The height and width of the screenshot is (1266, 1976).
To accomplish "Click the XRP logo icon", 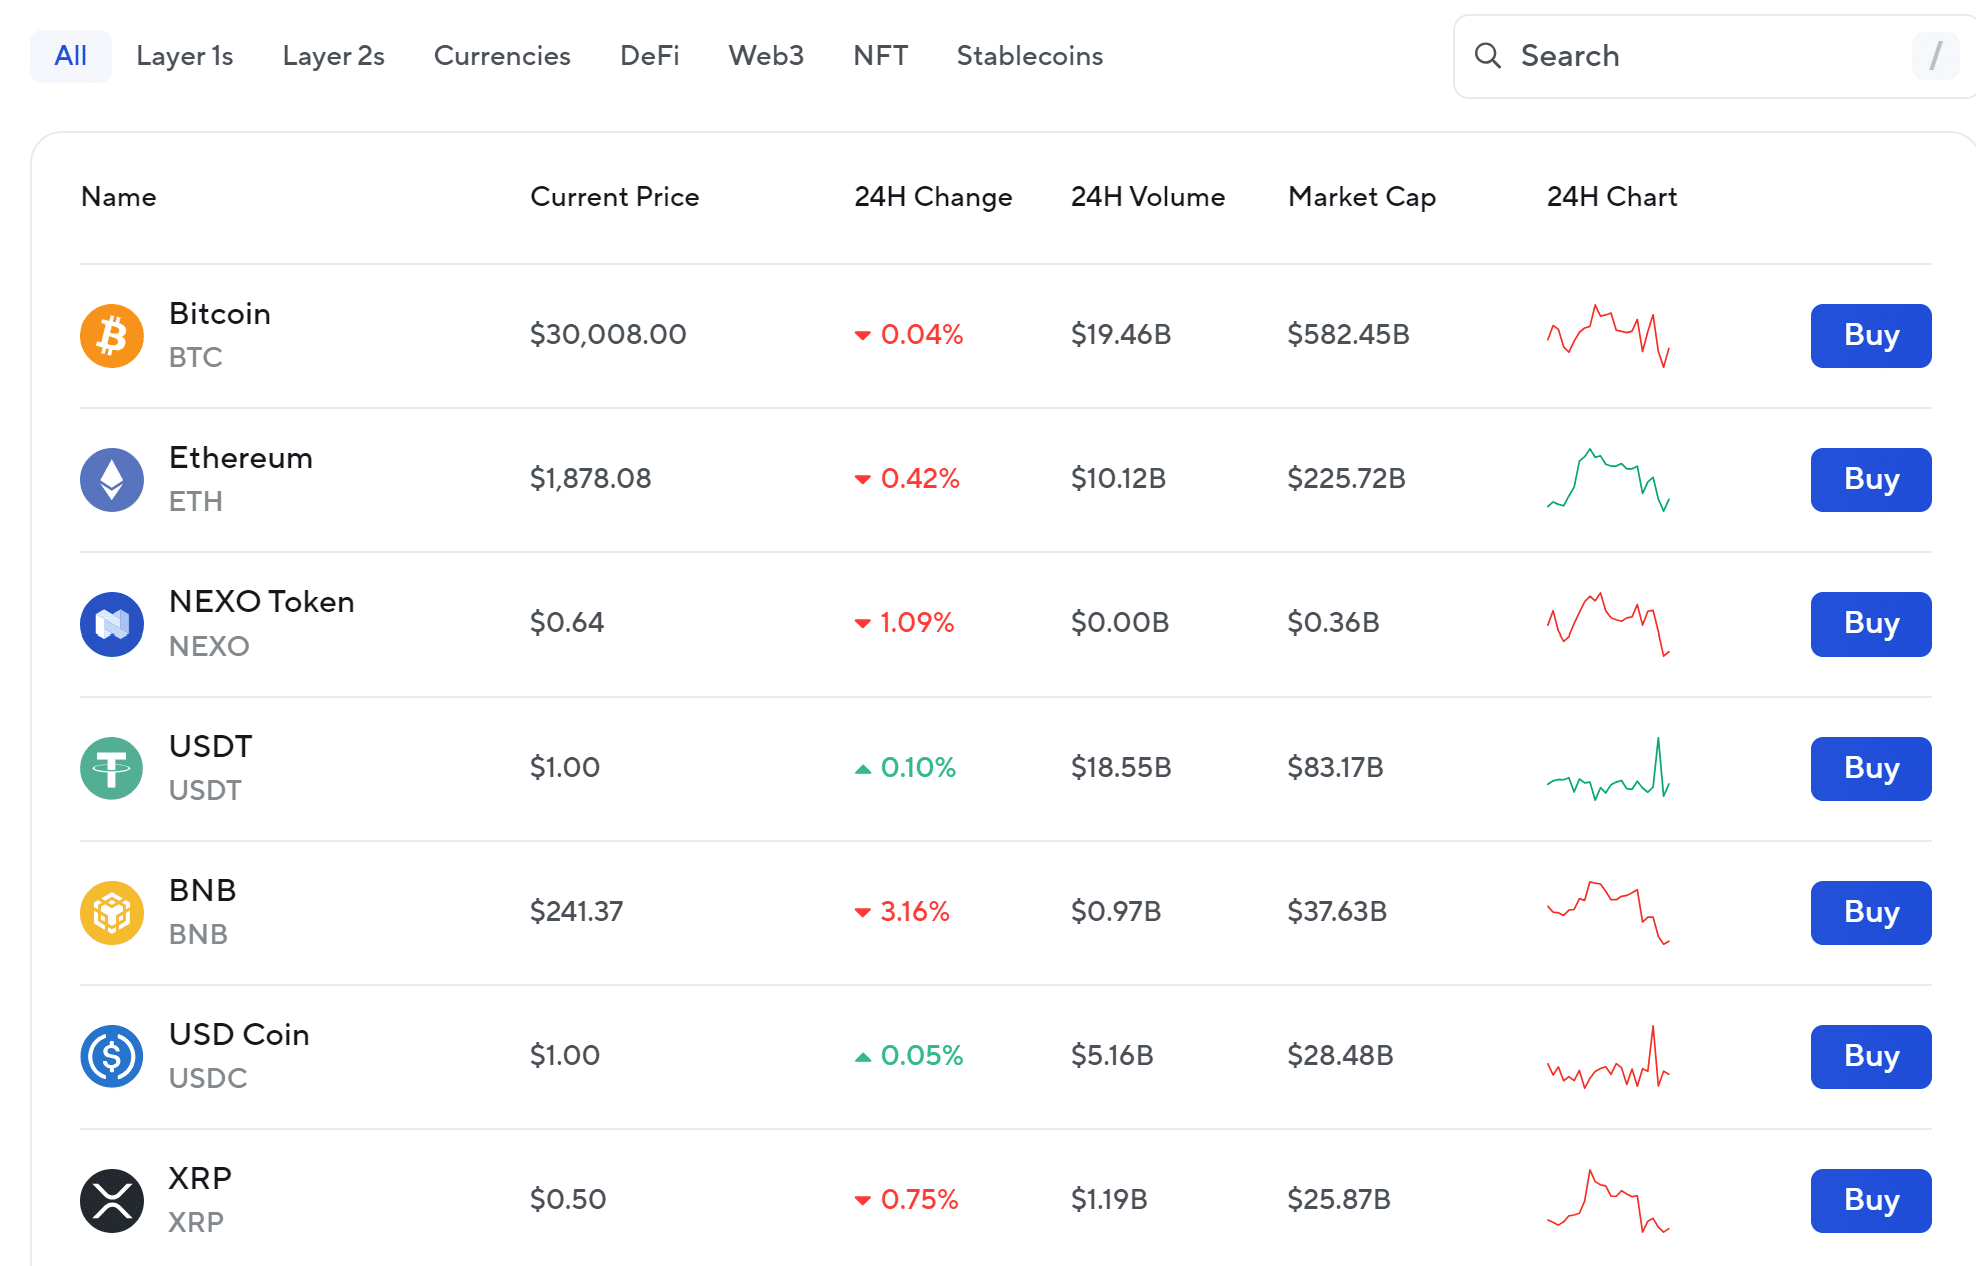I will point(112,1200).
